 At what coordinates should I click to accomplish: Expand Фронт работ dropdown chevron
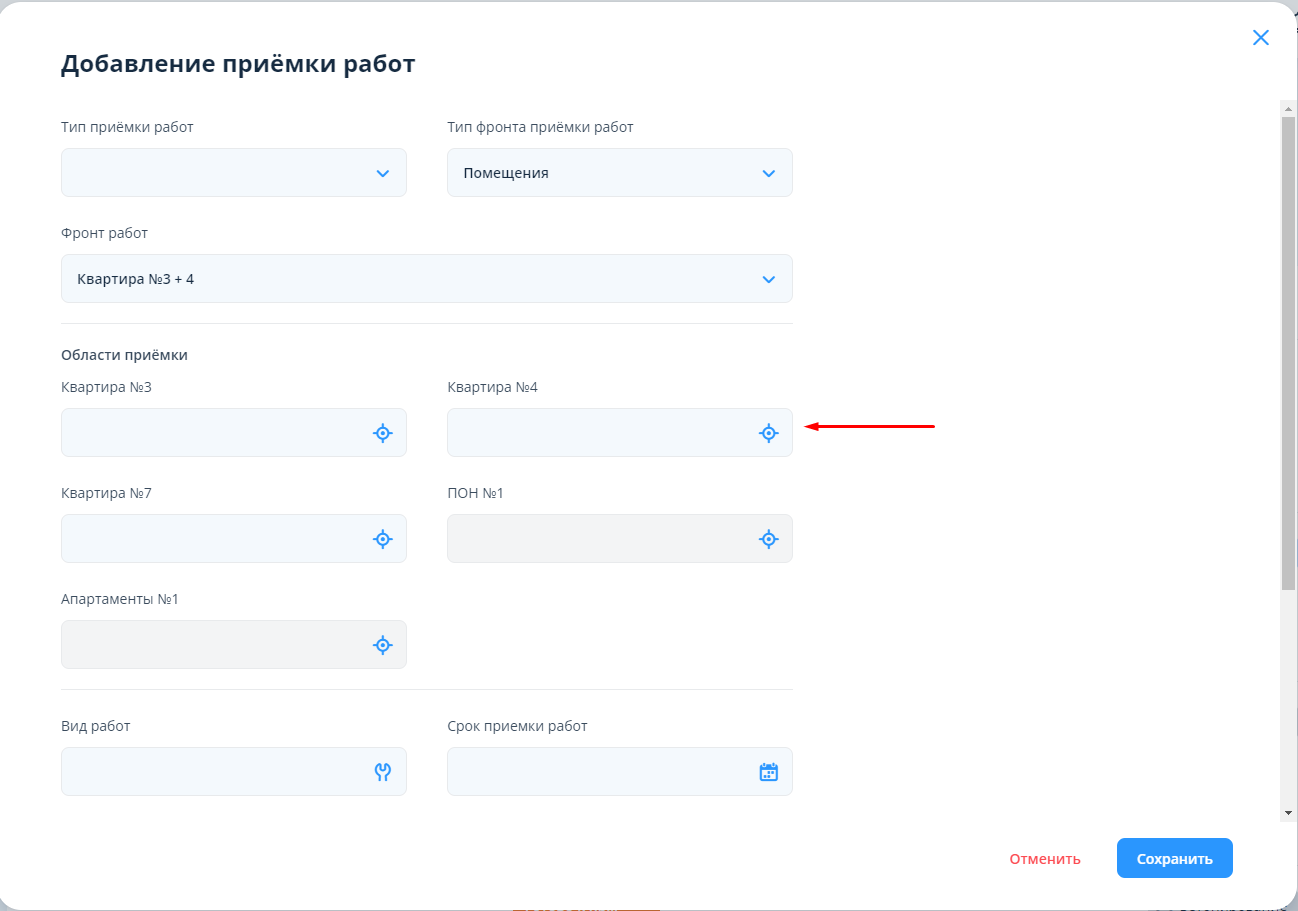pyautogui.click(x=768, y=279)
